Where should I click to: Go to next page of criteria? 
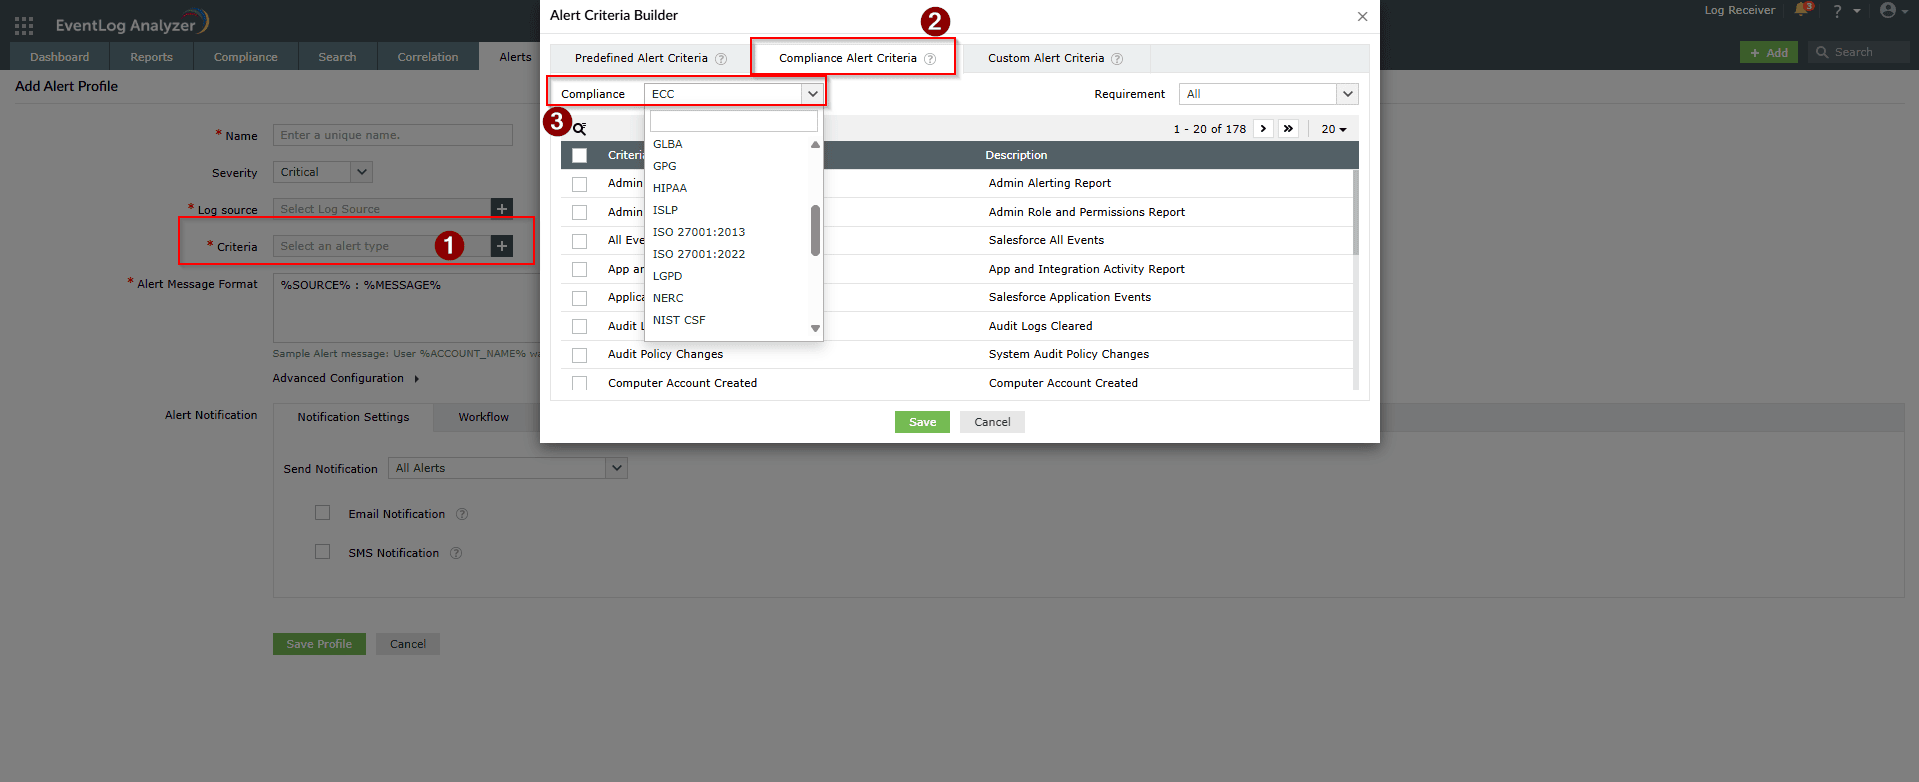coord(1263,129)
